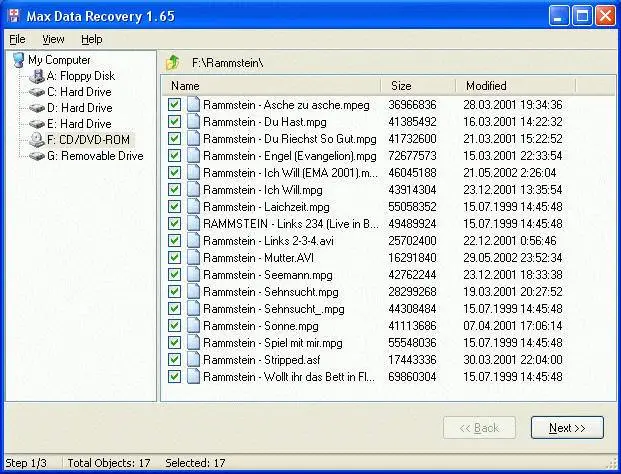Screen dimensions: 621x474
Task: Select the E: Hard Drive tree item
Action: coord(79,124)
